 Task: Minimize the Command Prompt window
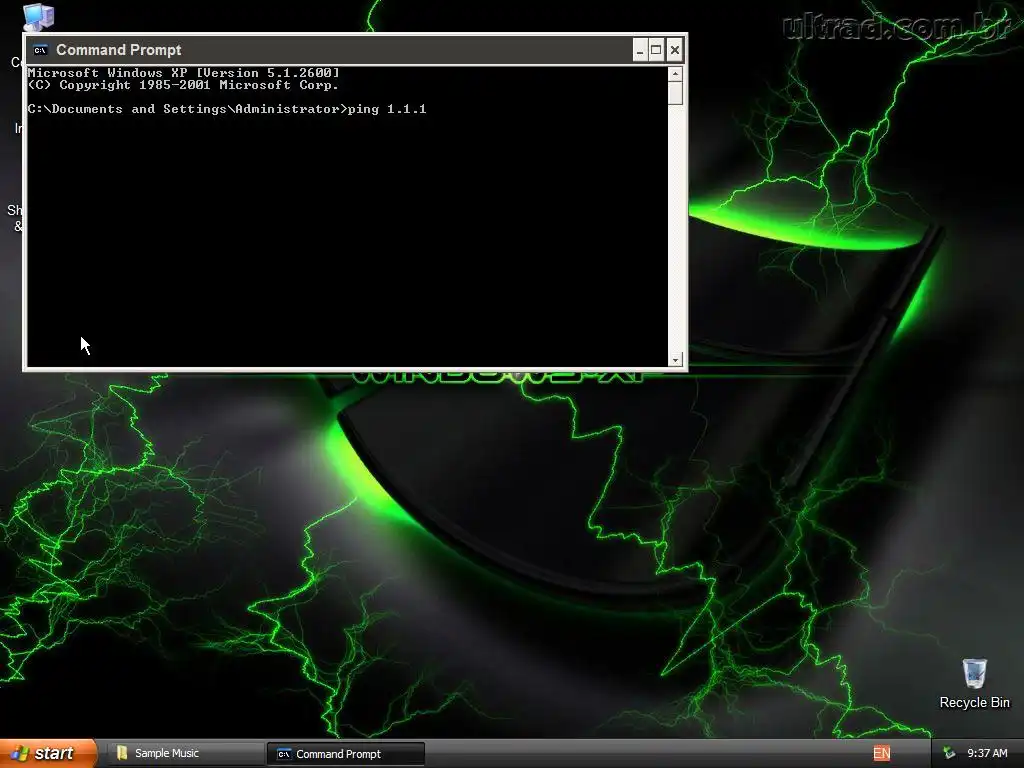[640, 50]
